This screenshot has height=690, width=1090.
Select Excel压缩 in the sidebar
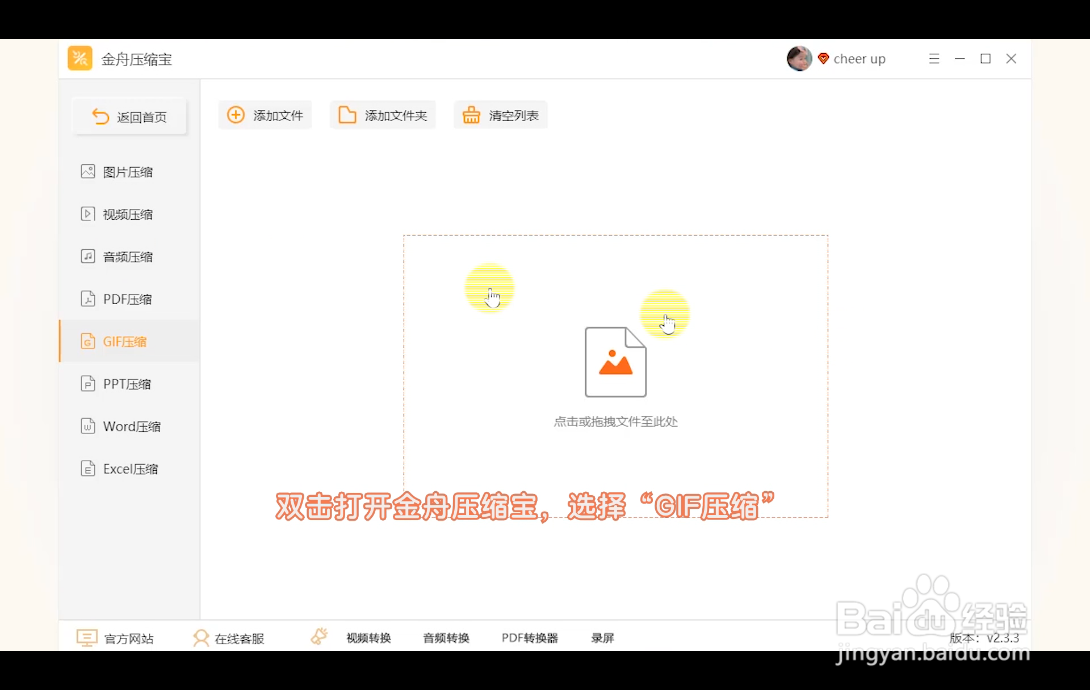(129, 468)
